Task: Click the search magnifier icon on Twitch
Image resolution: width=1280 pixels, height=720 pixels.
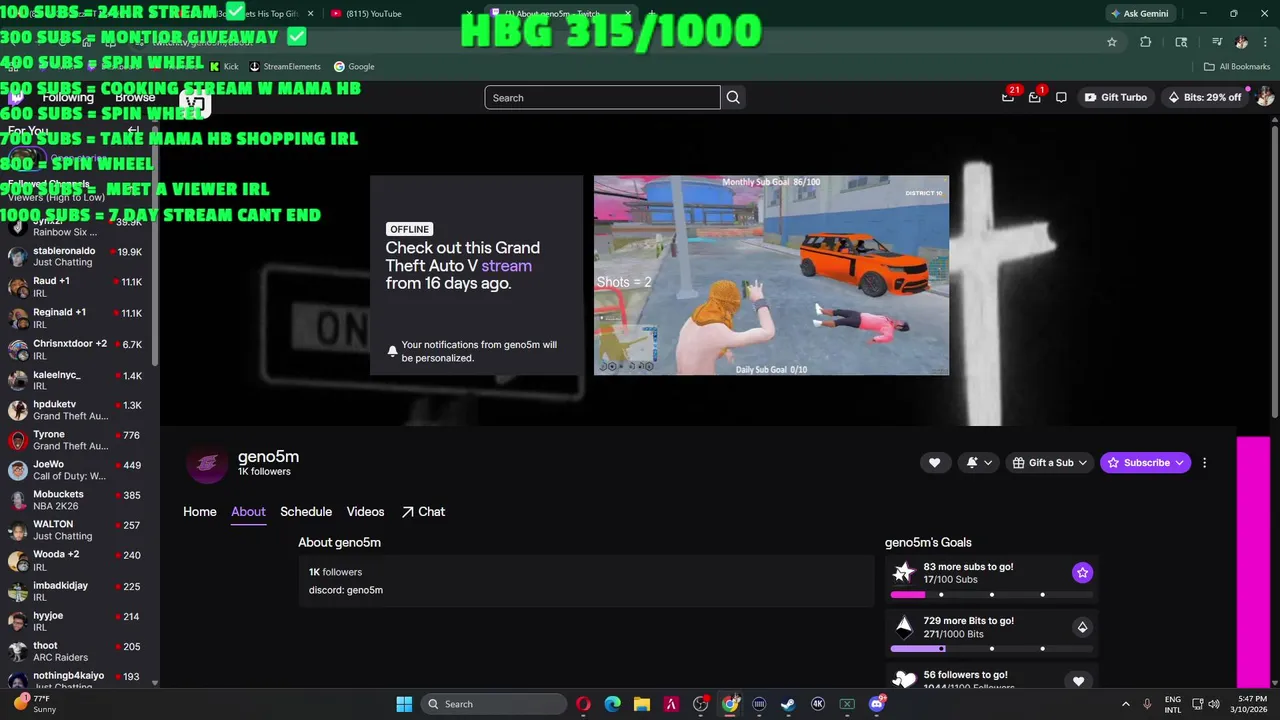Action: click(x=733, y=97)
